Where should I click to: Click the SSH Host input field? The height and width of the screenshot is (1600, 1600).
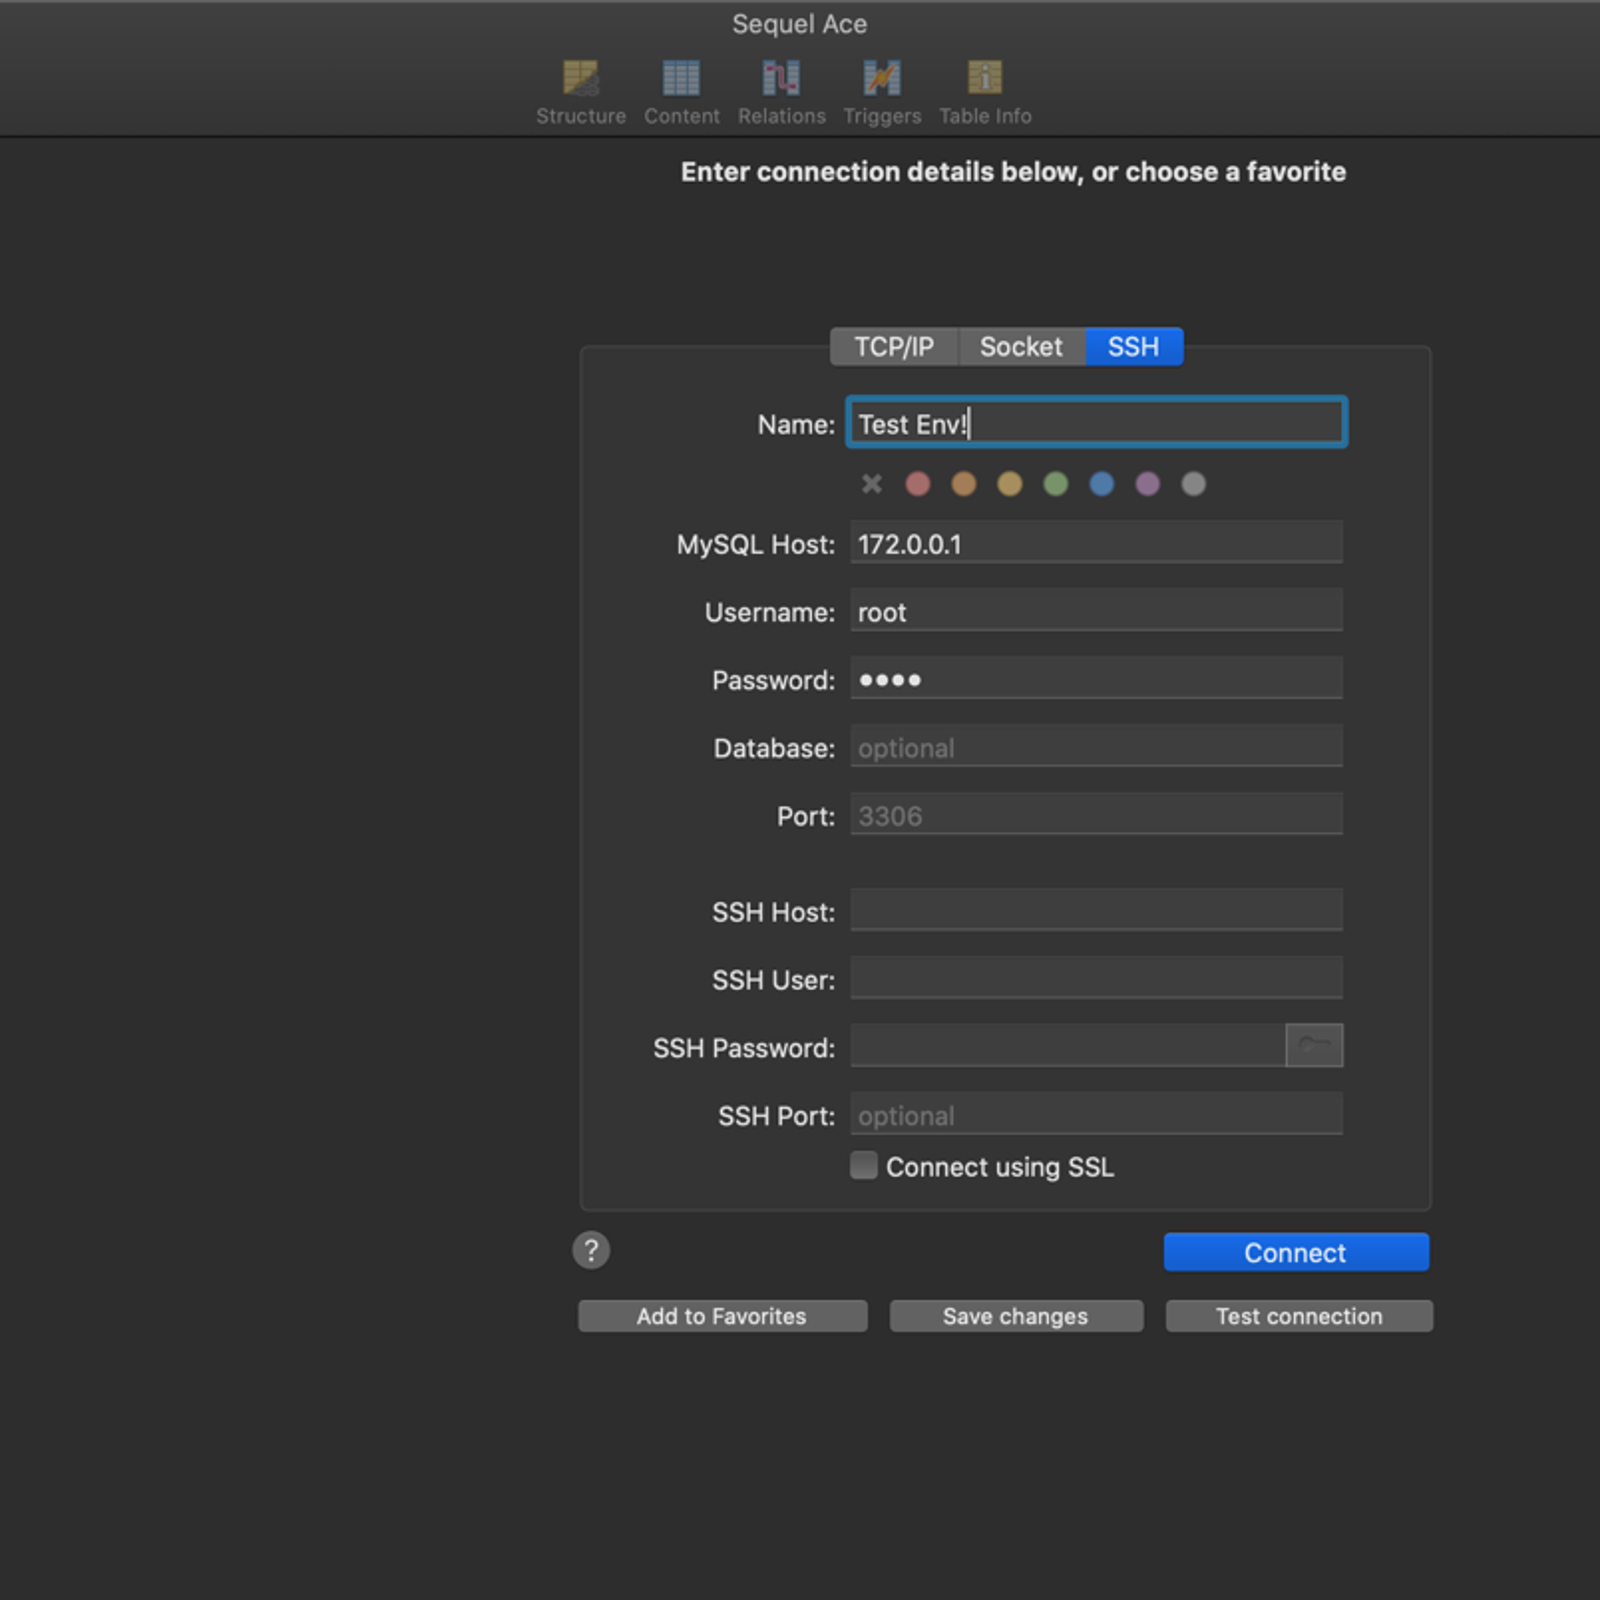coord(1097,910)
